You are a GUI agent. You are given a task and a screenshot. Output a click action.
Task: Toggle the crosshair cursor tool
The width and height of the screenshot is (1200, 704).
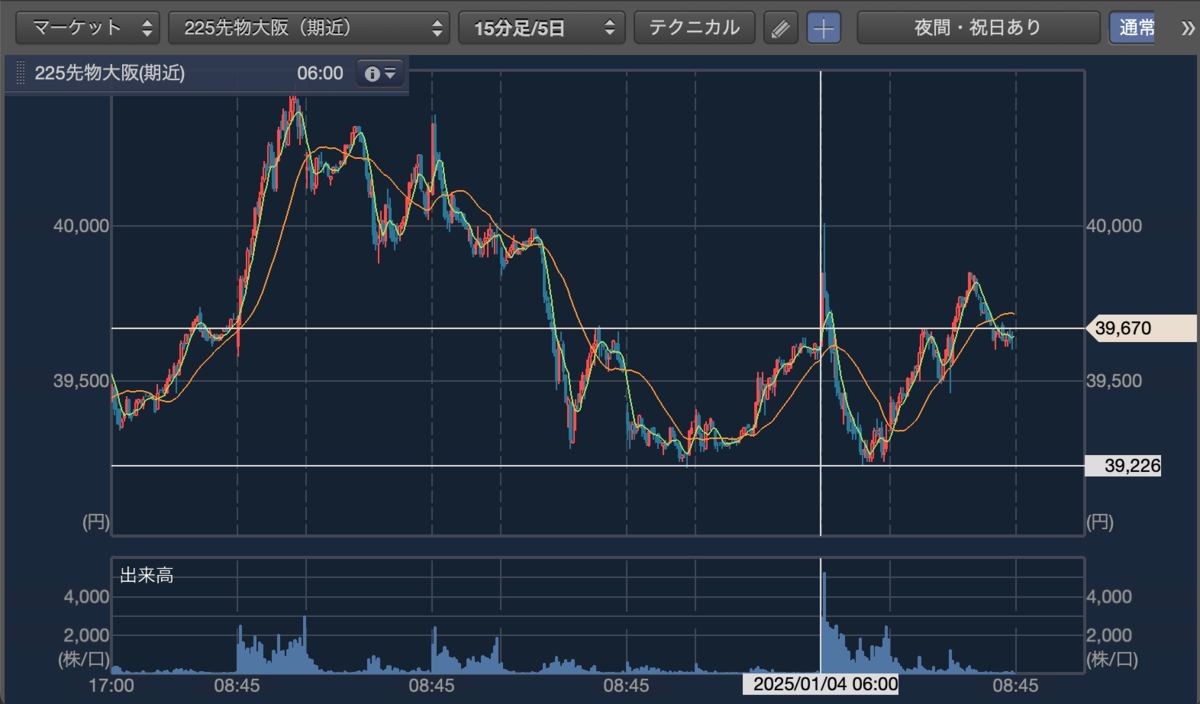tap(824, 28)
